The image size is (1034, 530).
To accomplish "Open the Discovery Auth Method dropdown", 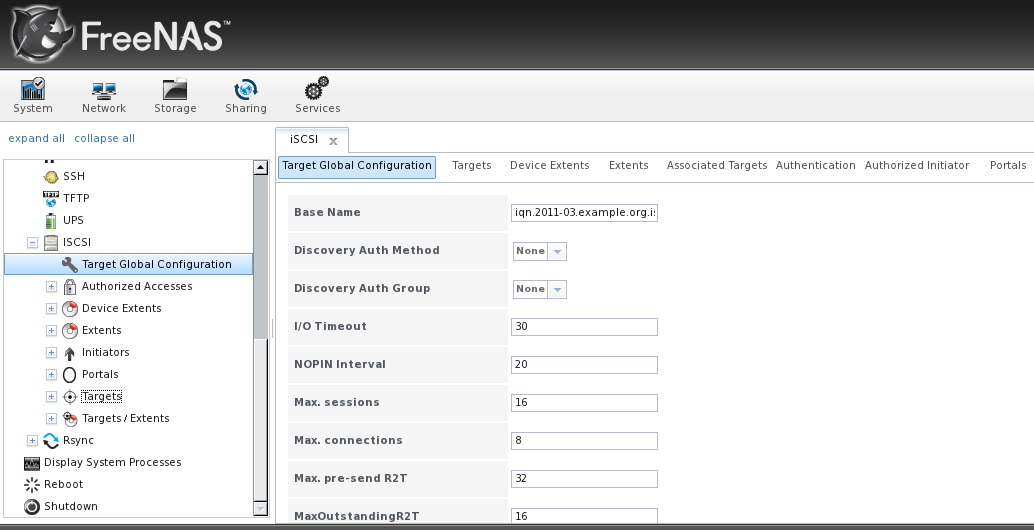I will click(x=557, y=251).
